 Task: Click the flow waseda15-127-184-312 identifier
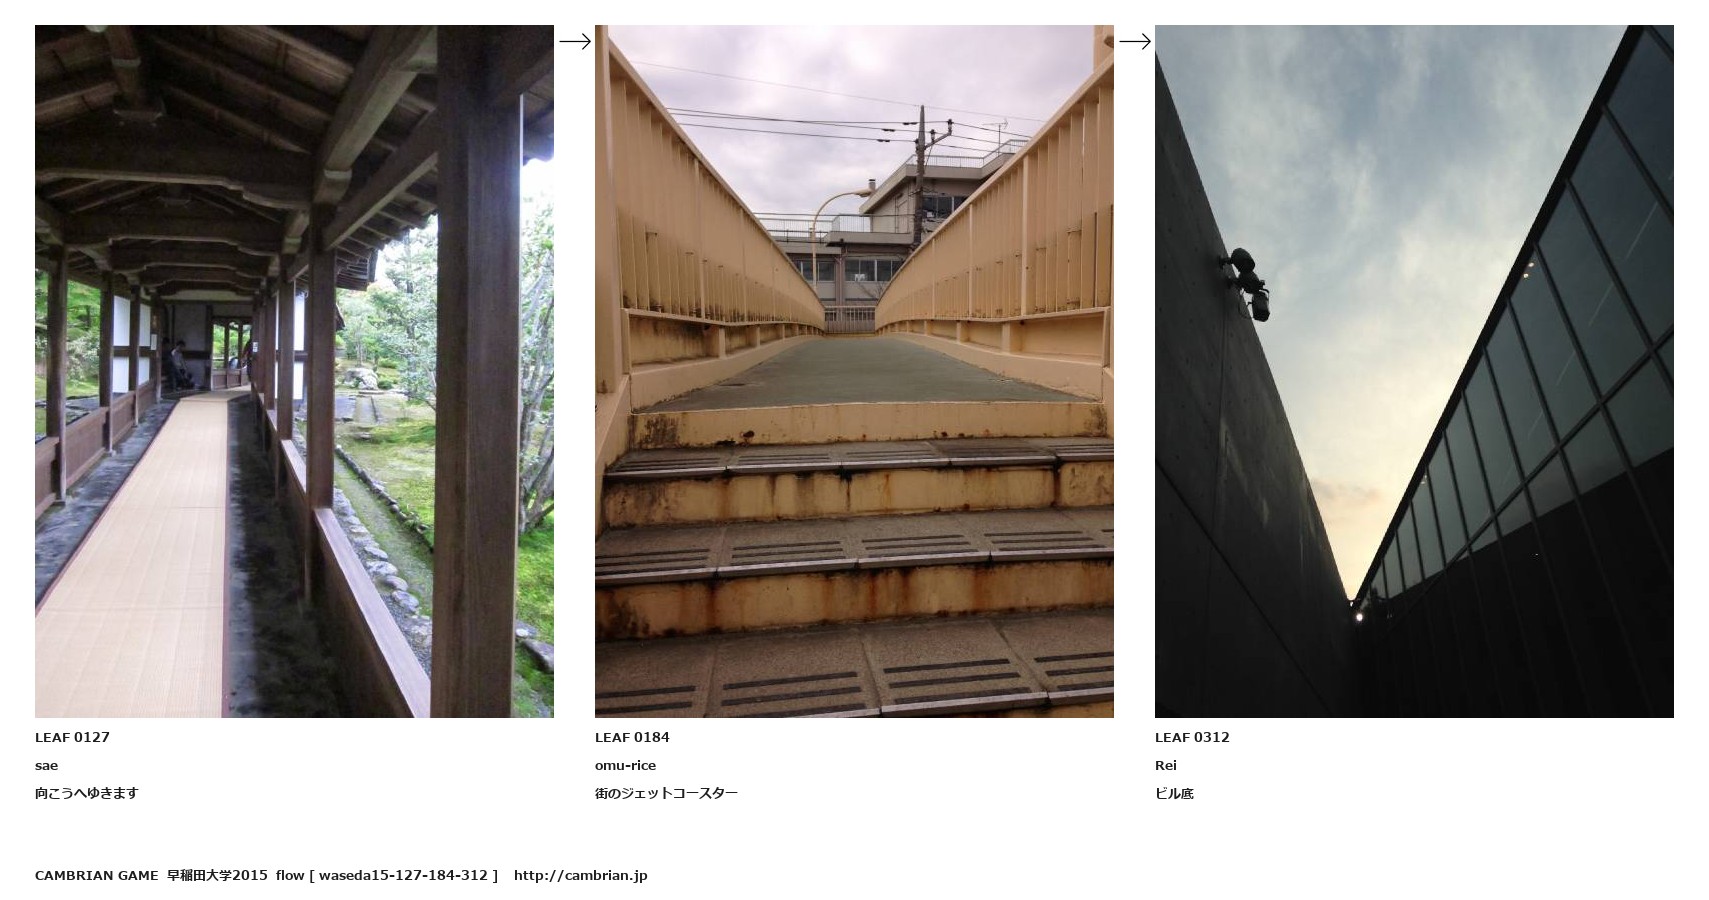[x=387, y=875]
